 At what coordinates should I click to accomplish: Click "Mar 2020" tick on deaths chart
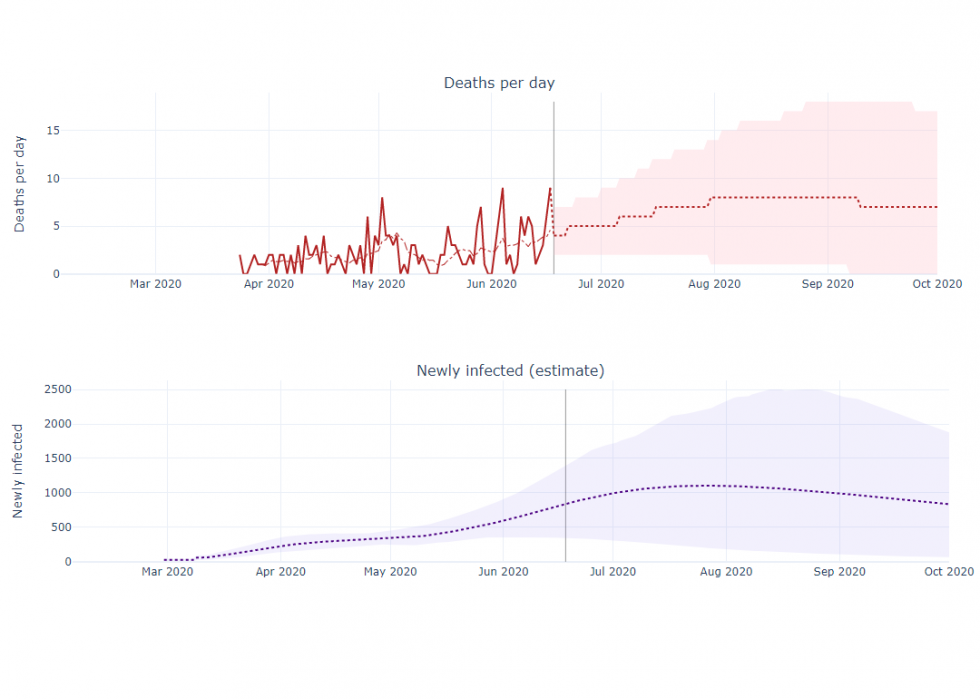155,284
